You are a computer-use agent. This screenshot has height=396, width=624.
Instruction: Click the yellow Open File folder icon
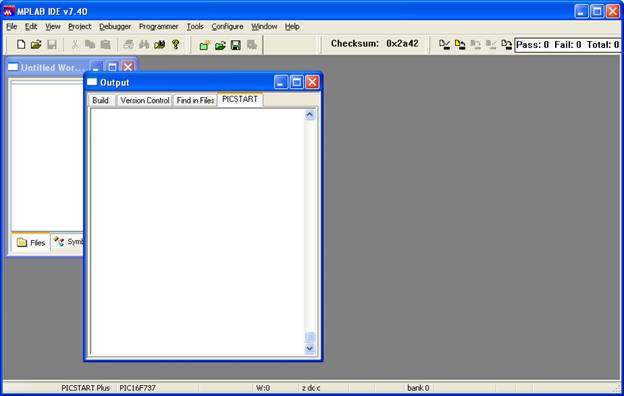(x=36, y=44)
